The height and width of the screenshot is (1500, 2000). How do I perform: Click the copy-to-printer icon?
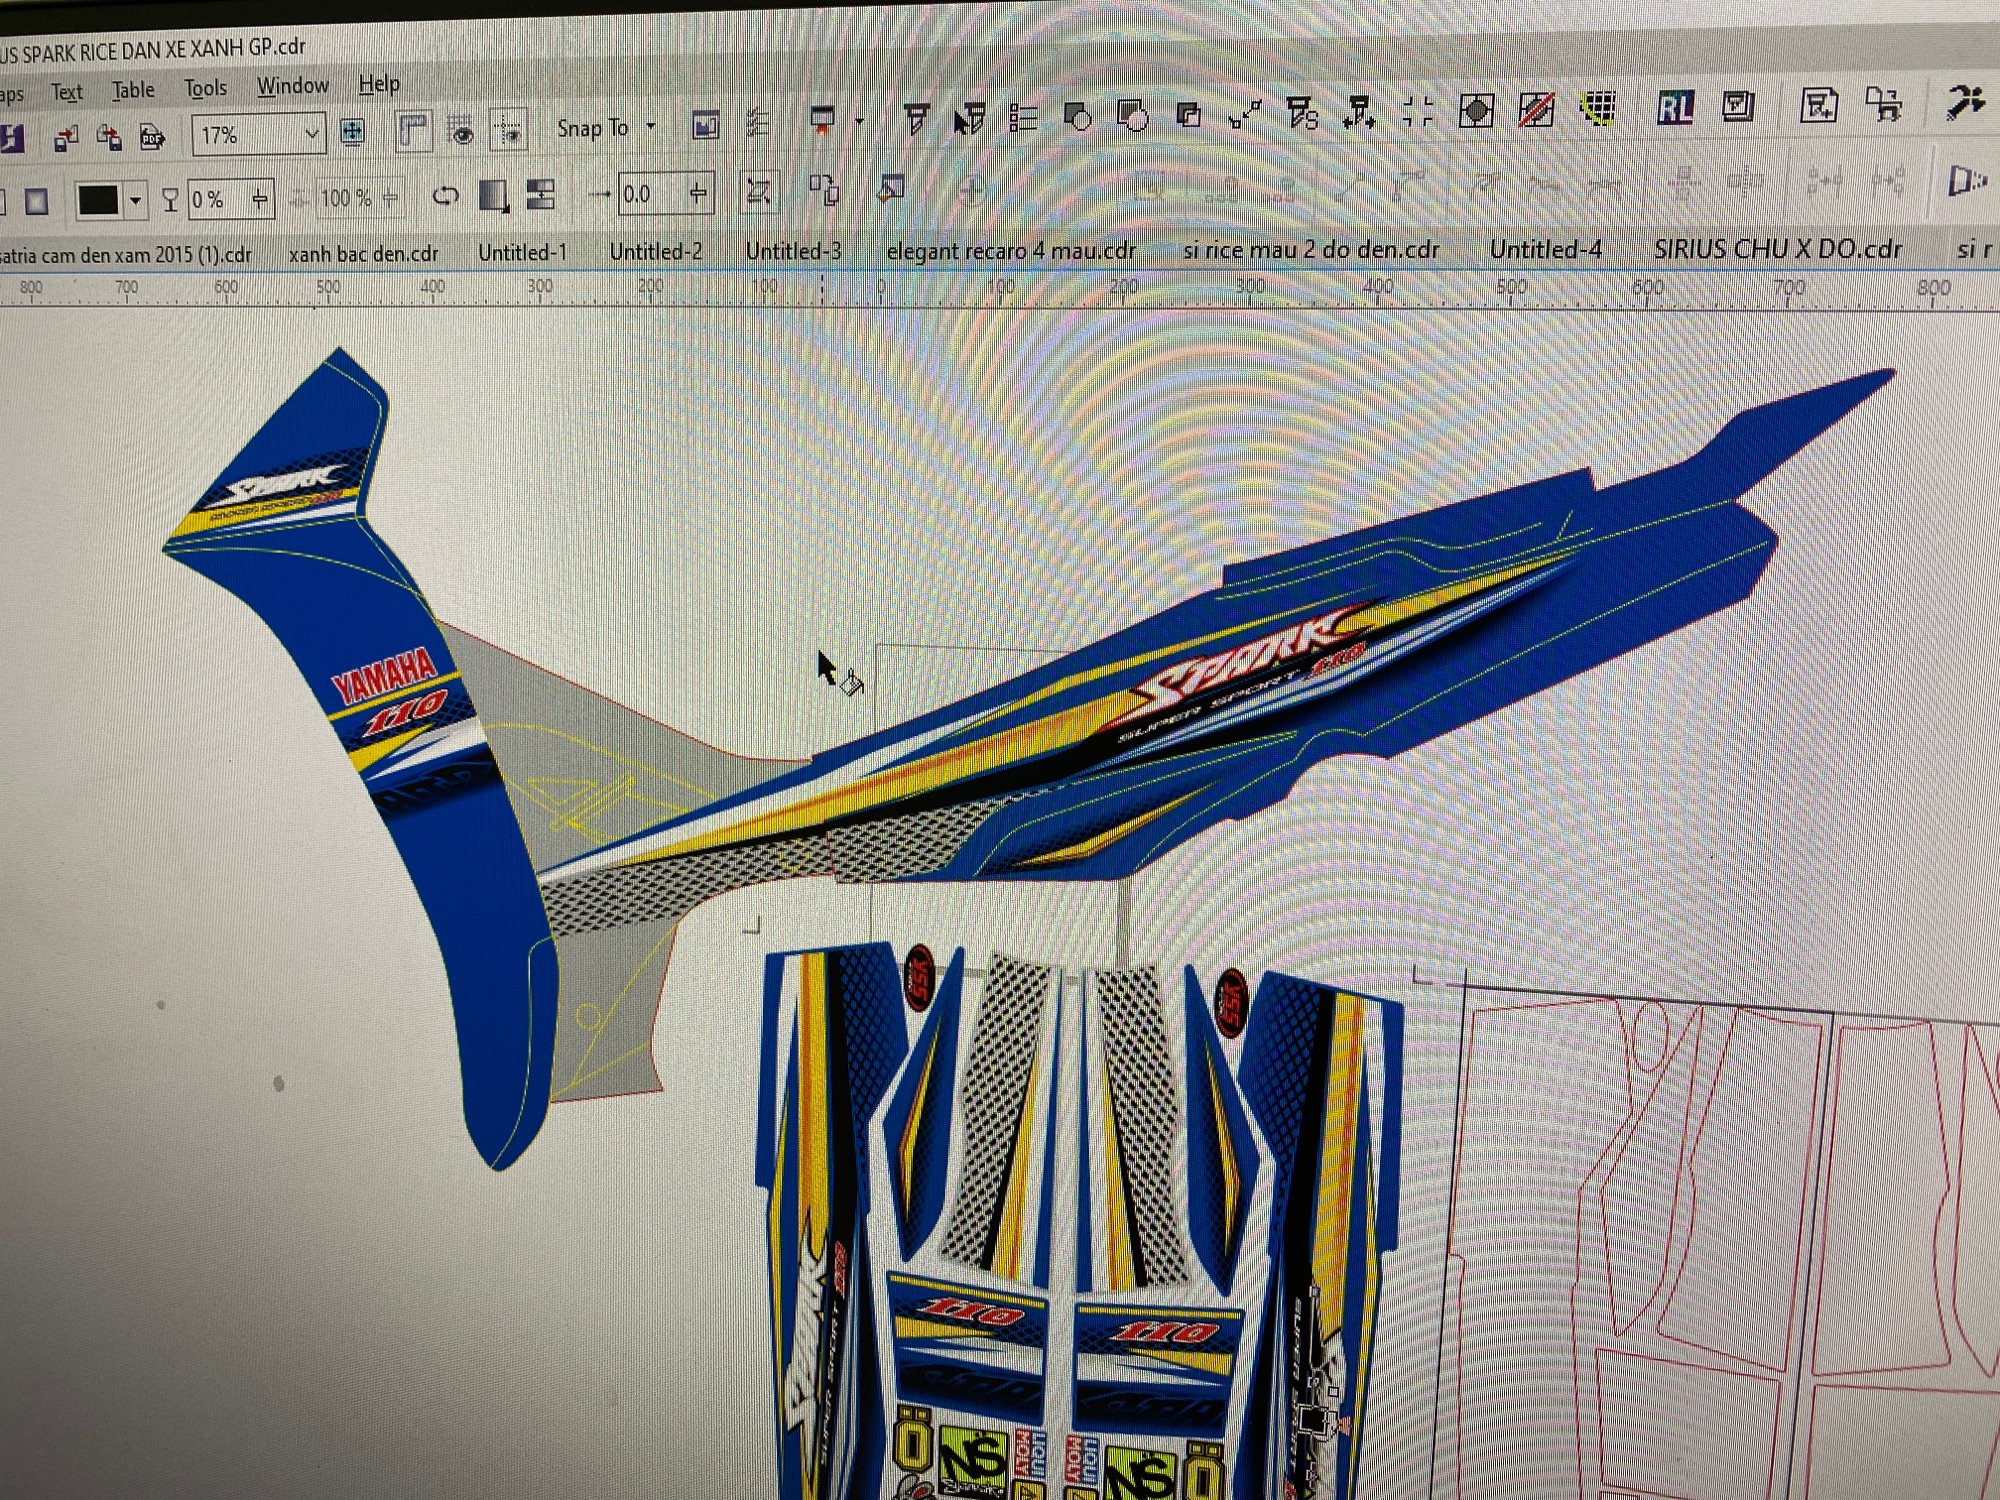tap(1883, 103)
